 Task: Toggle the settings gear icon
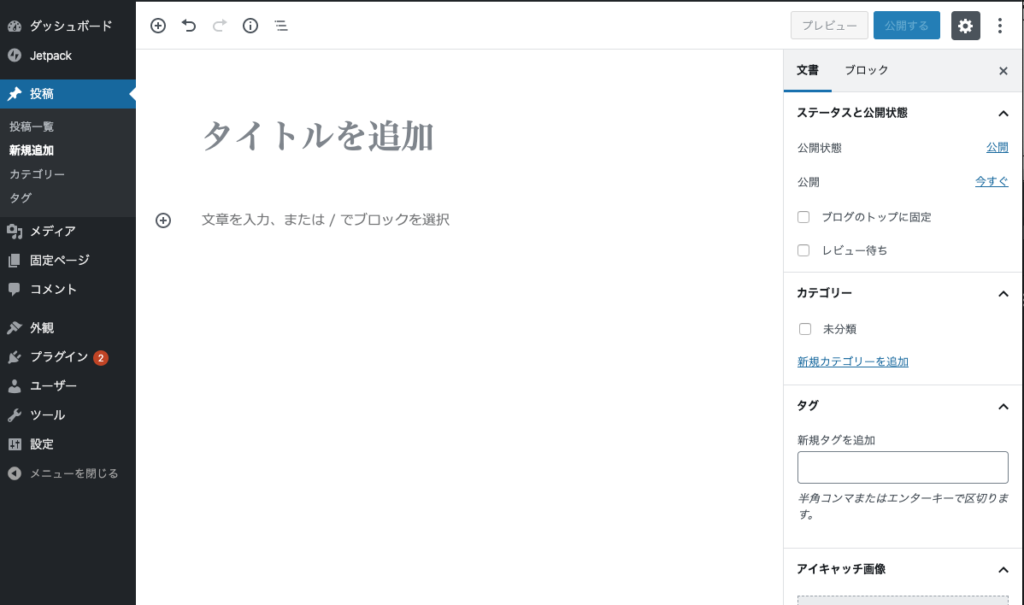coord(965,26)
